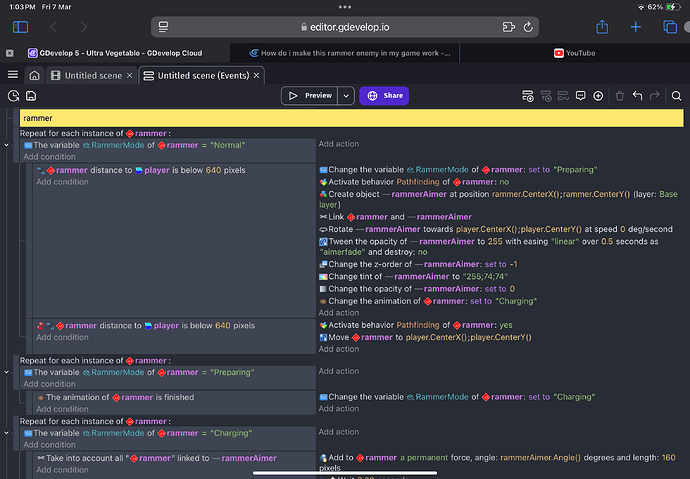Select 'Activate behavior Pathfinding of rammer: no' action
The width and height of the screenshot is (690, 479).
click(414, 182)
